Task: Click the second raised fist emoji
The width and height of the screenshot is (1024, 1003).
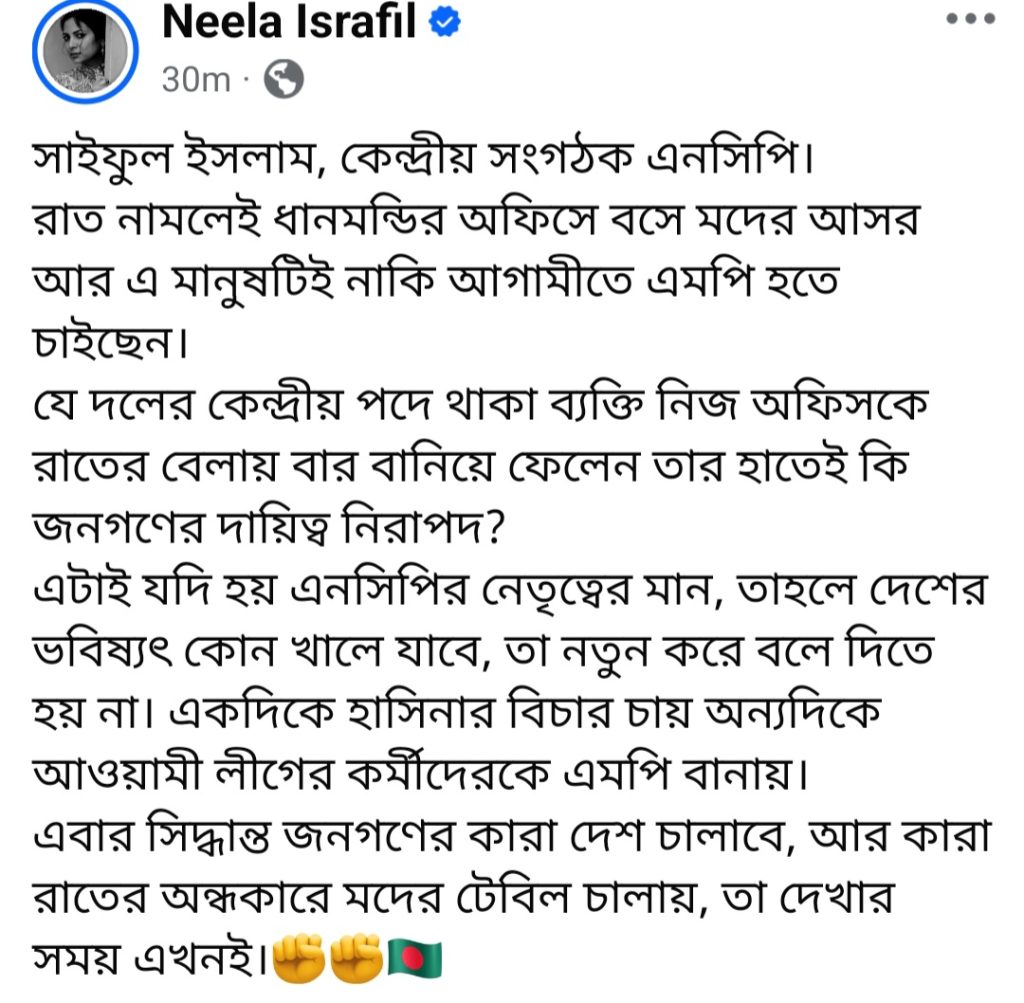Action: [351, 959]
